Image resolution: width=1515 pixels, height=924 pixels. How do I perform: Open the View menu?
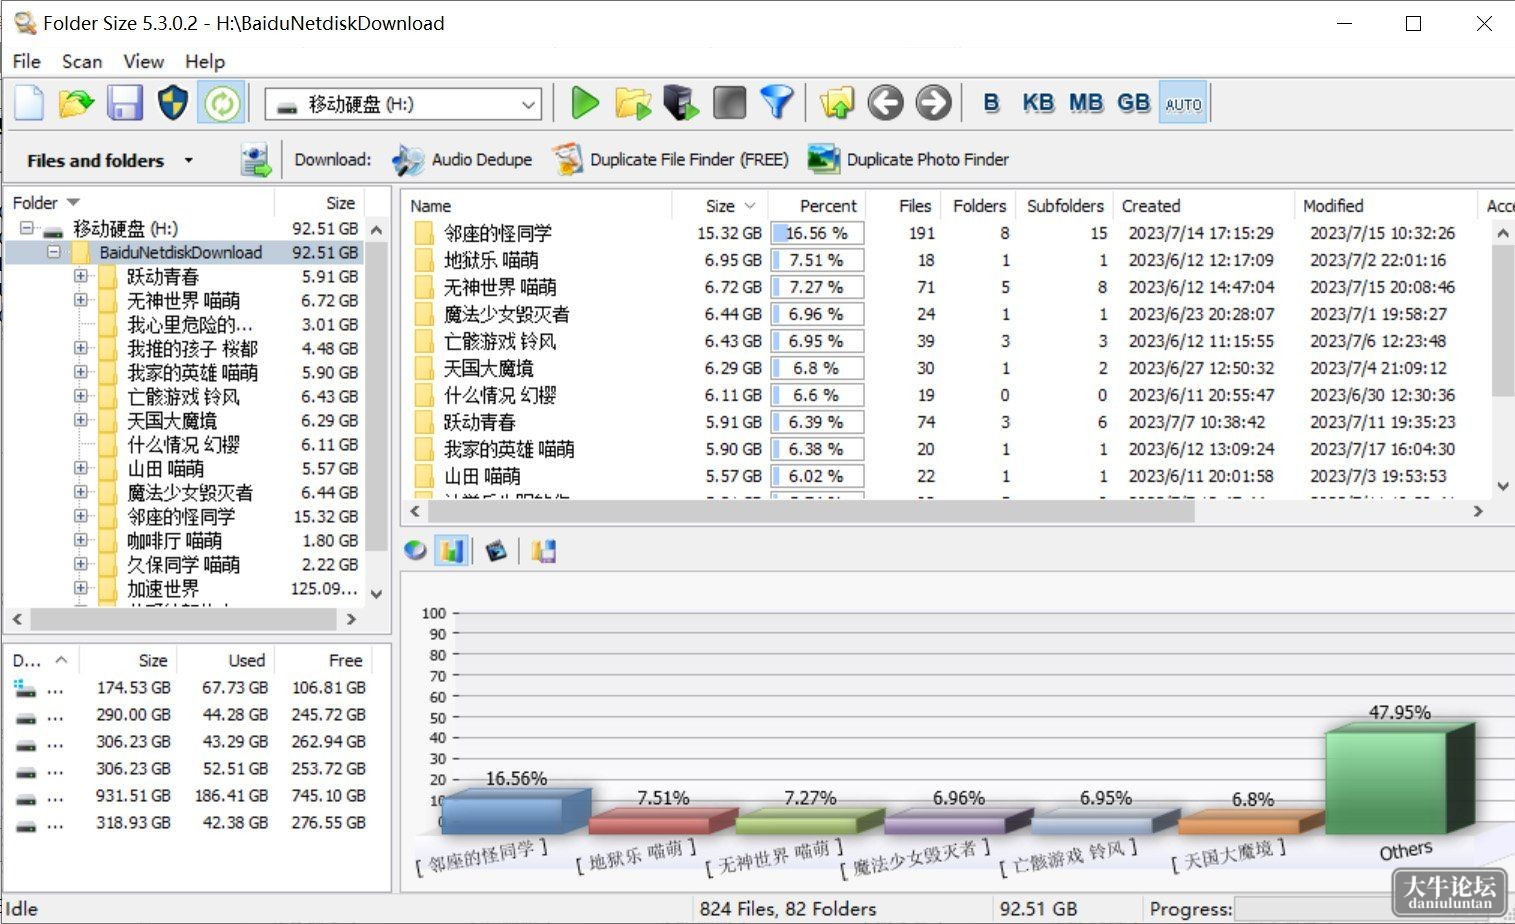tap(143, 61)
